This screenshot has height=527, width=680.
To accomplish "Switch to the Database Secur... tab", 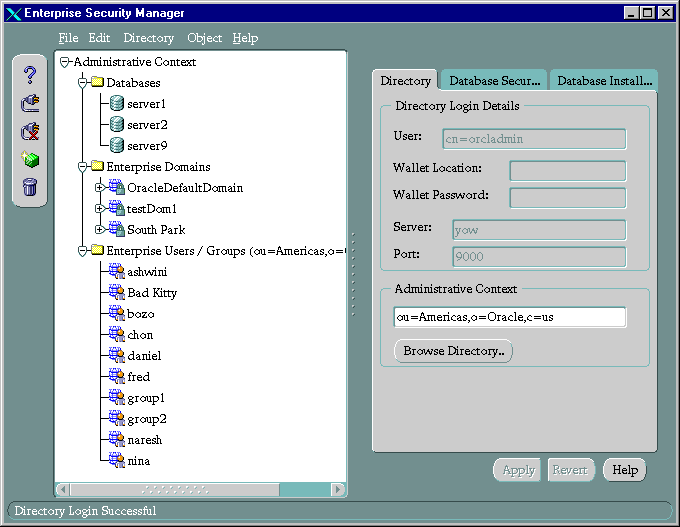I will coord(494,81).
